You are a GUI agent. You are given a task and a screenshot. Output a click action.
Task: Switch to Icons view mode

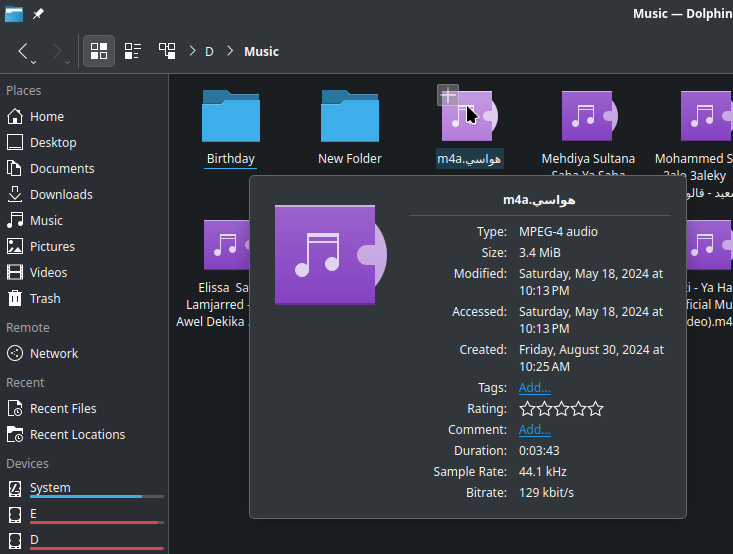click(x=99, y=50)
